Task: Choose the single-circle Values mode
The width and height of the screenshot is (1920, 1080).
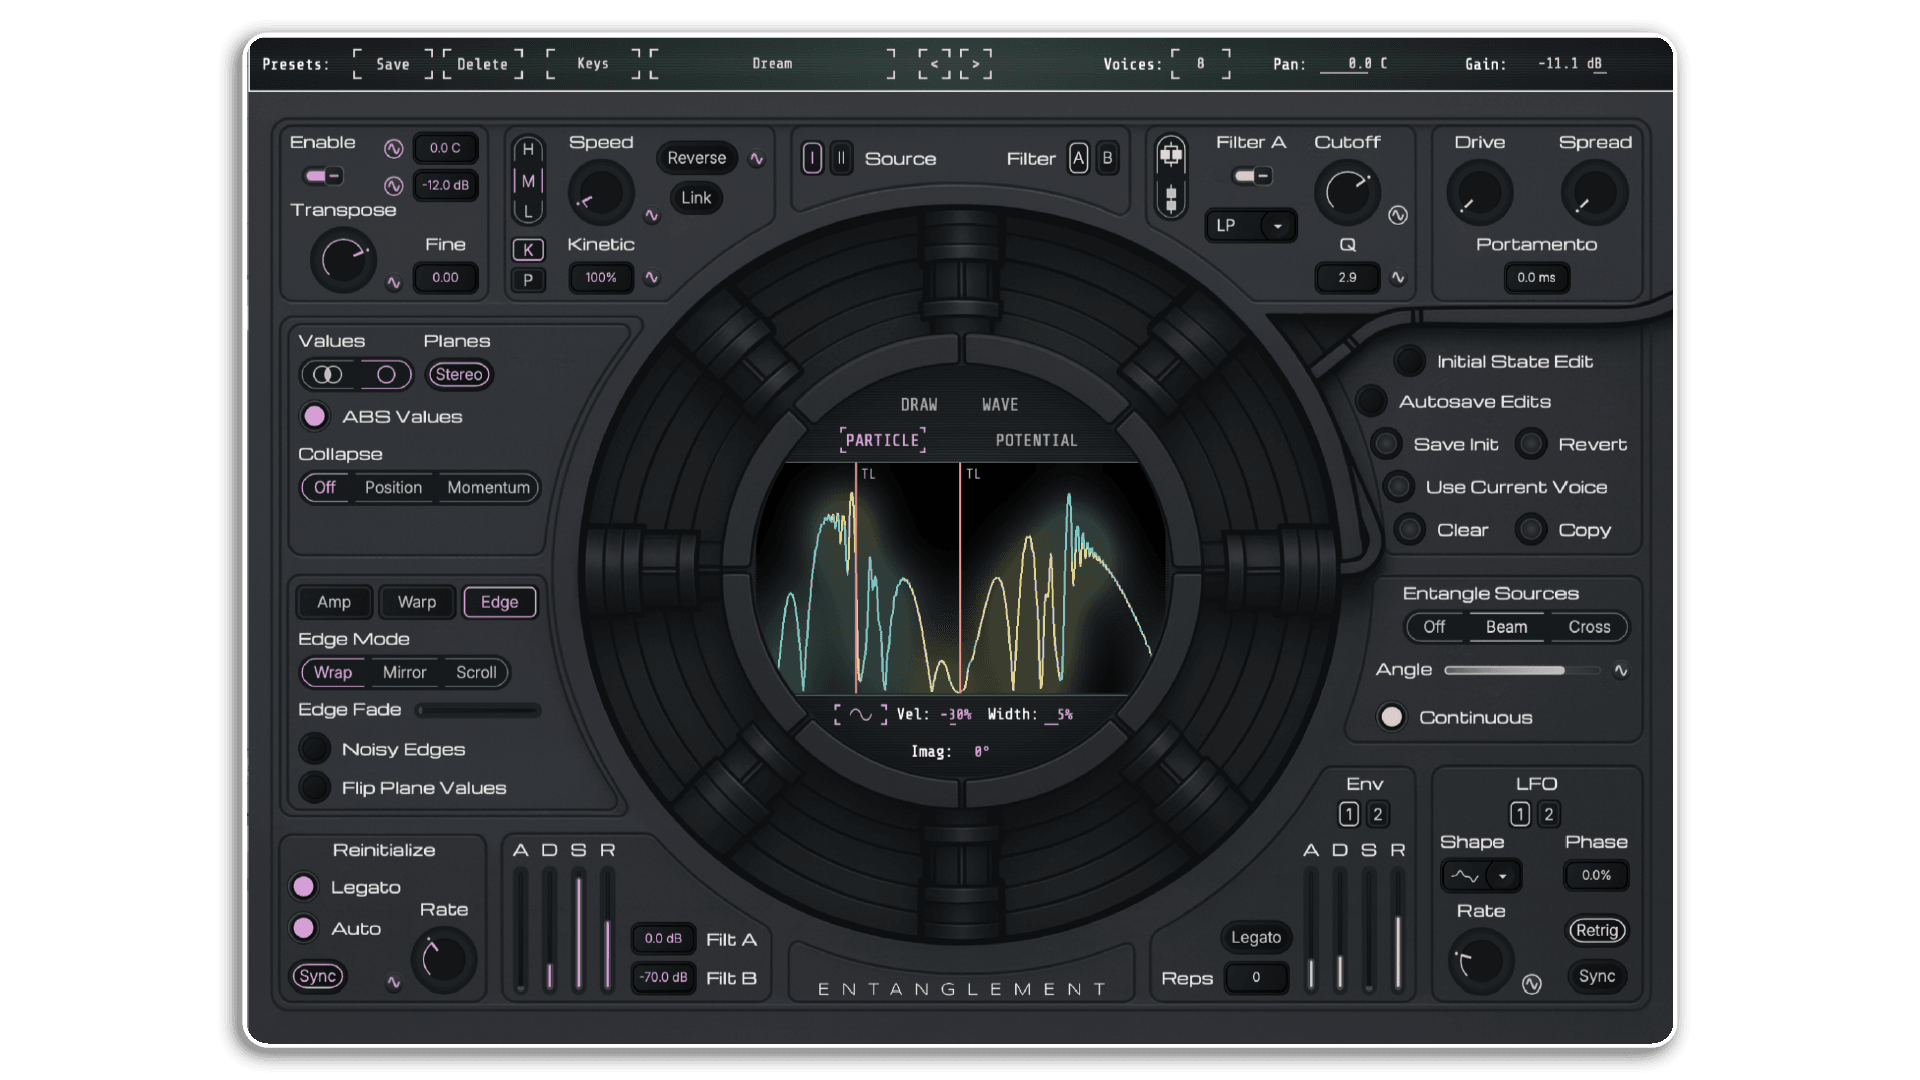Action: tap(386, 375)
